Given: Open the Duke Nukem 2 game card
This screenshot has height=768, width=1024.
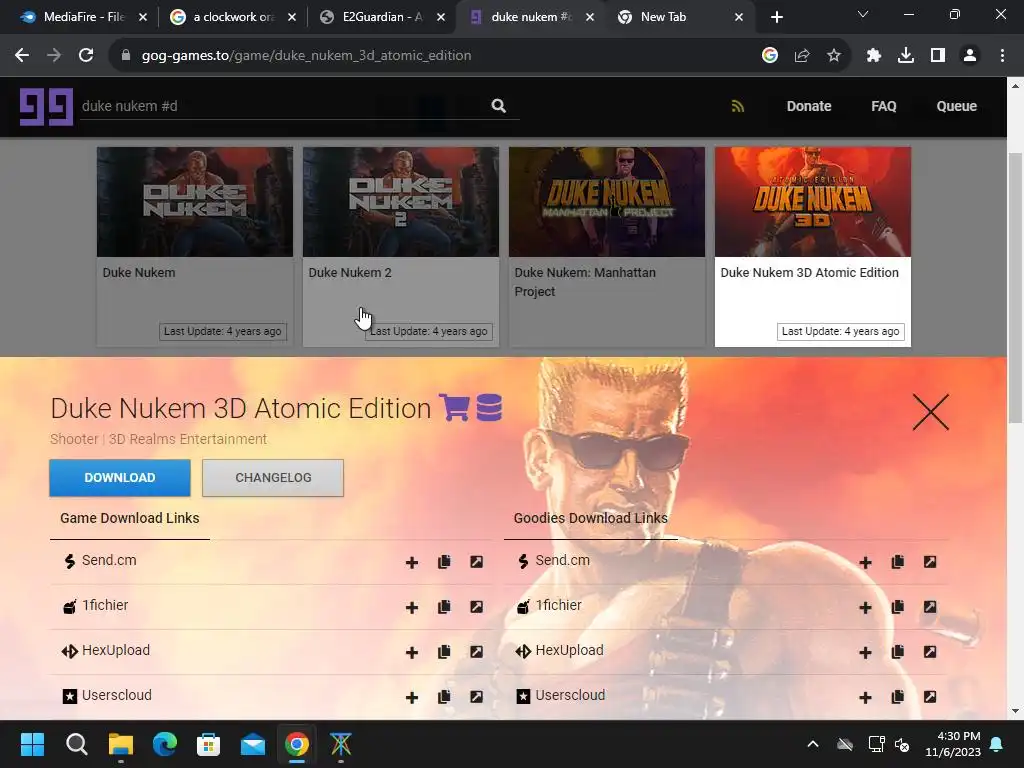Looking at the screenshot, I should 400,246.
